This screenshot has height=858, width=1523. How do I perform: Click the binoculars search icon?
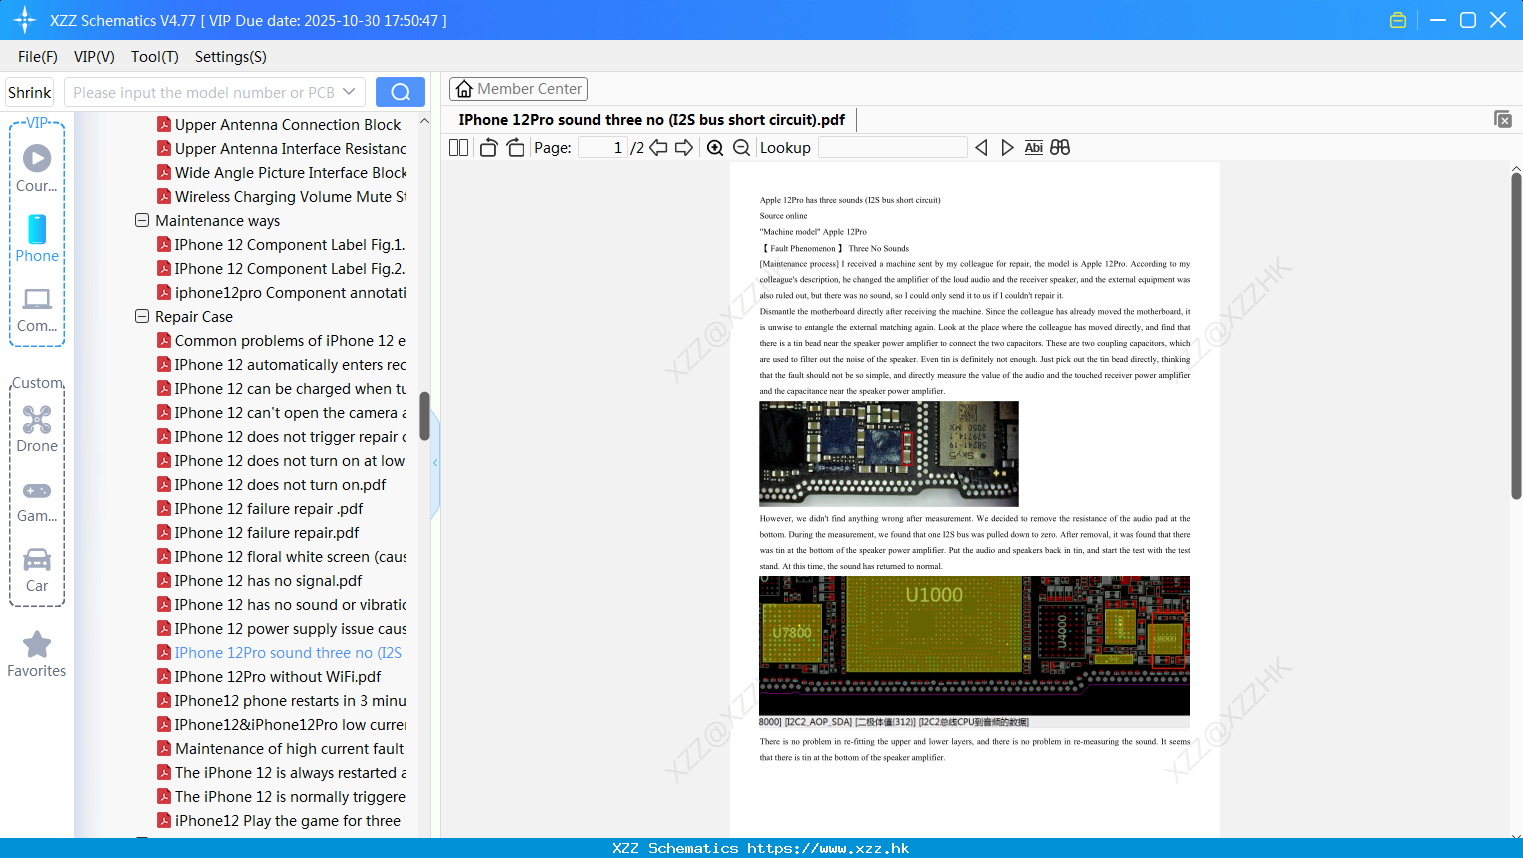(x=1060, y=147)
